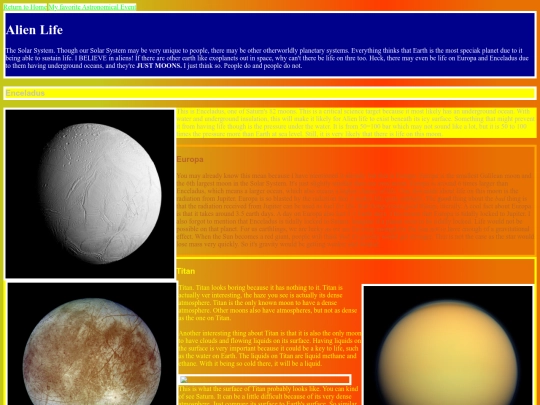
Task: Click the Europa moon photo
Action: coord(92,343)
